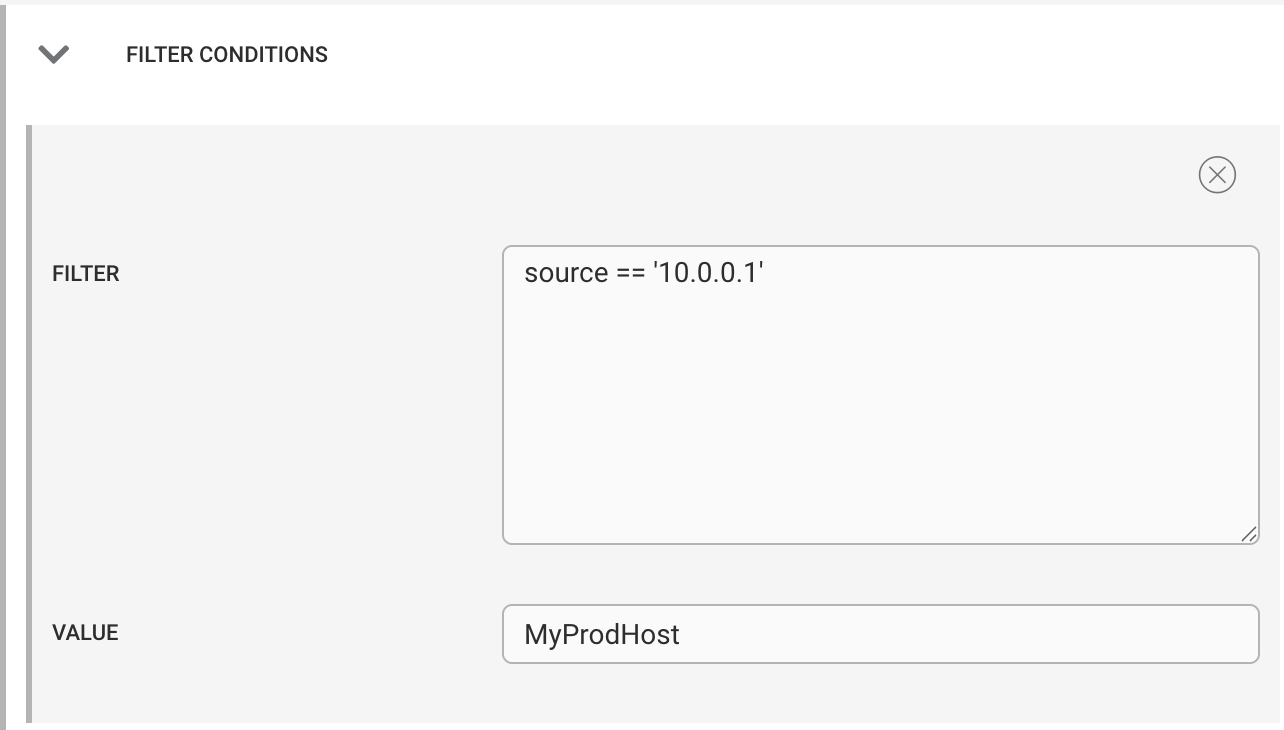Click the FILTER CONDITIONS header title

(x=227, y=55)
